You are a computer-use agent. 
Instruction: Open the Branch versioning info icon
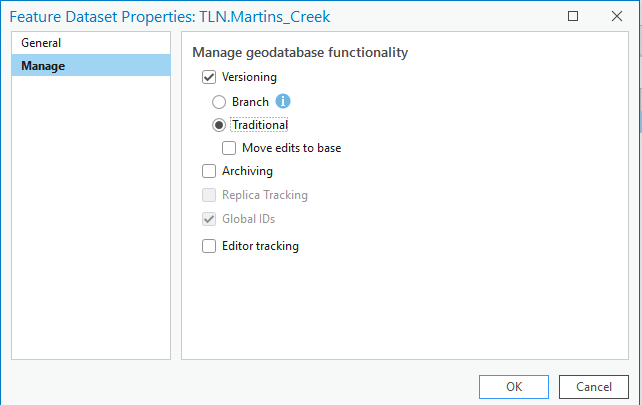pos(283,101)
